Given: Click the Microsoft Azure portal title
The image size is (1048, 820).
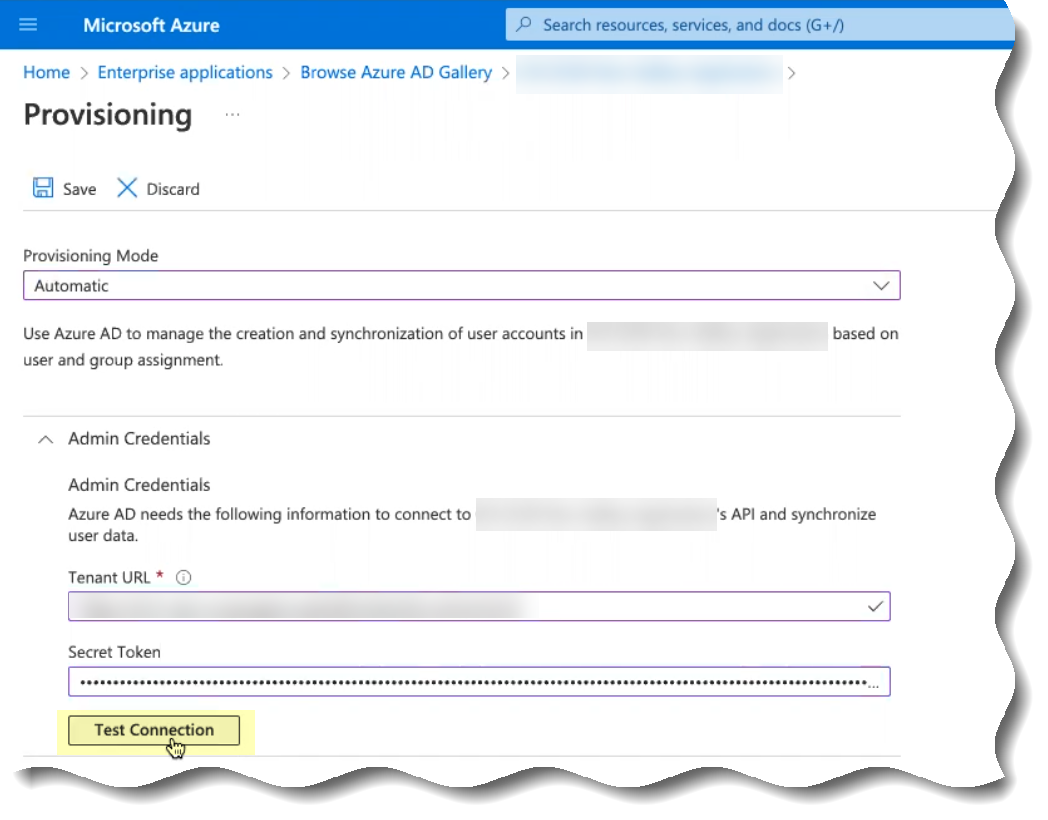Looking at the screenshot, I should pyautogui.click(x=151, y=25).
